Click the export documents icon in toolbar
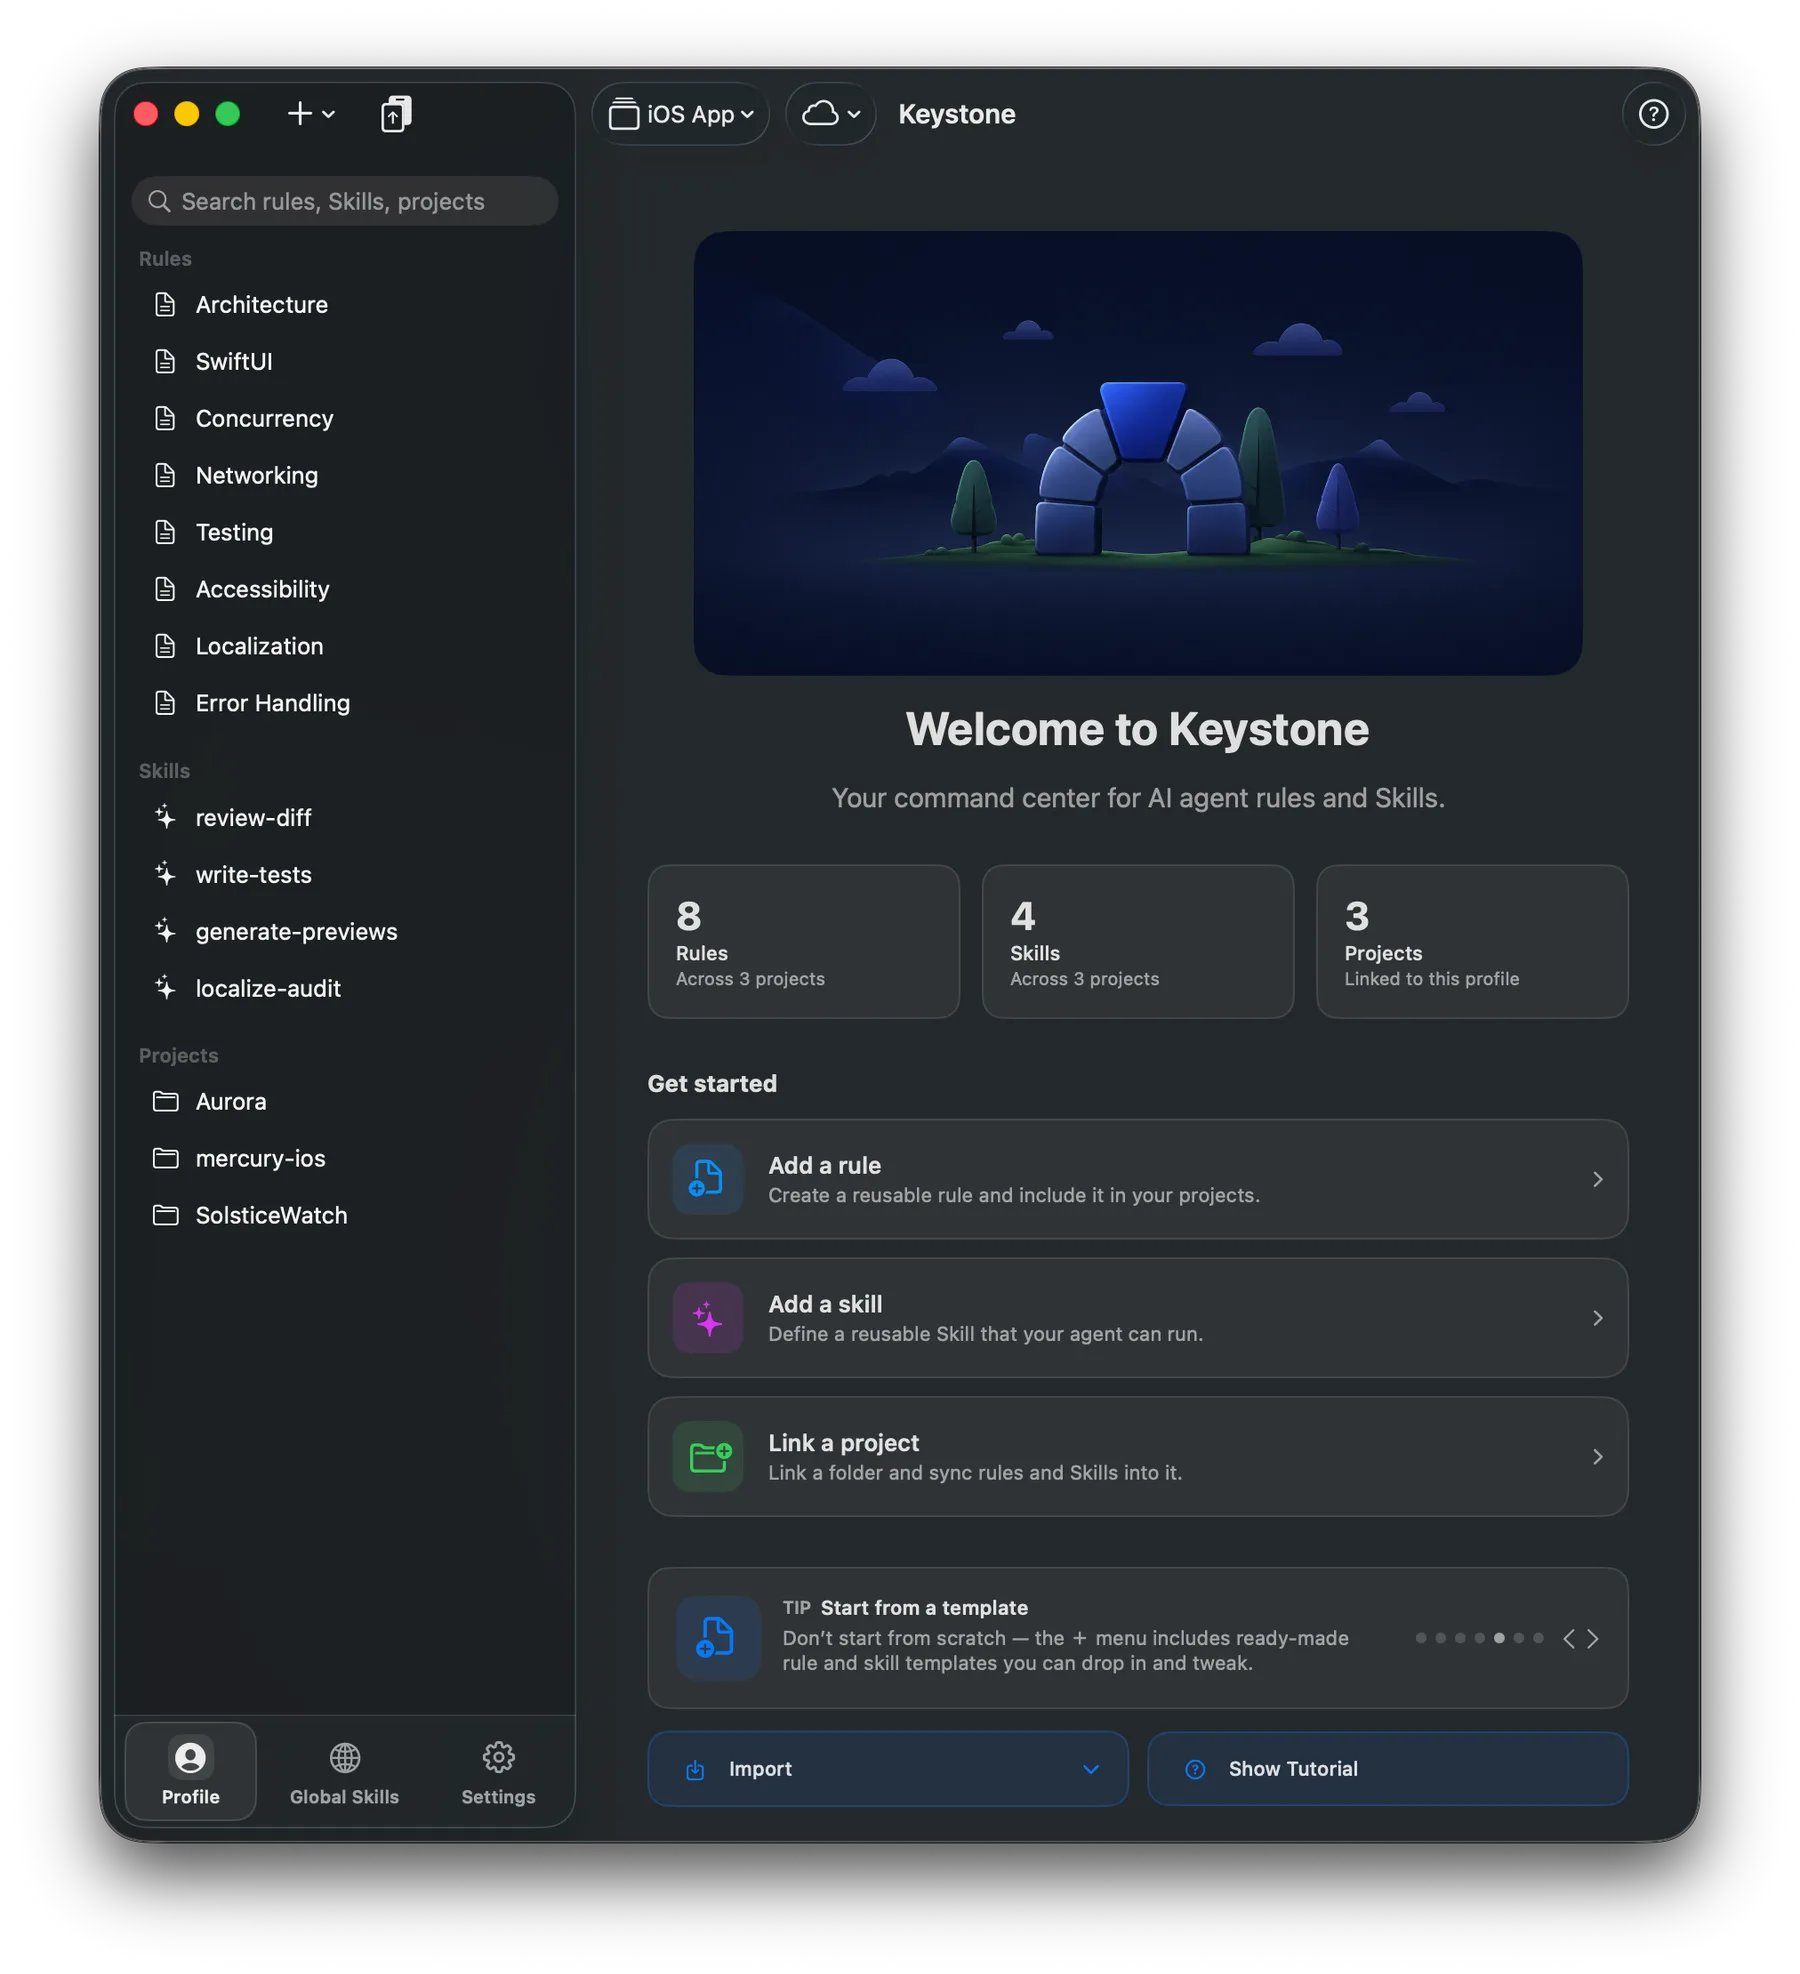 coord(396,114)
